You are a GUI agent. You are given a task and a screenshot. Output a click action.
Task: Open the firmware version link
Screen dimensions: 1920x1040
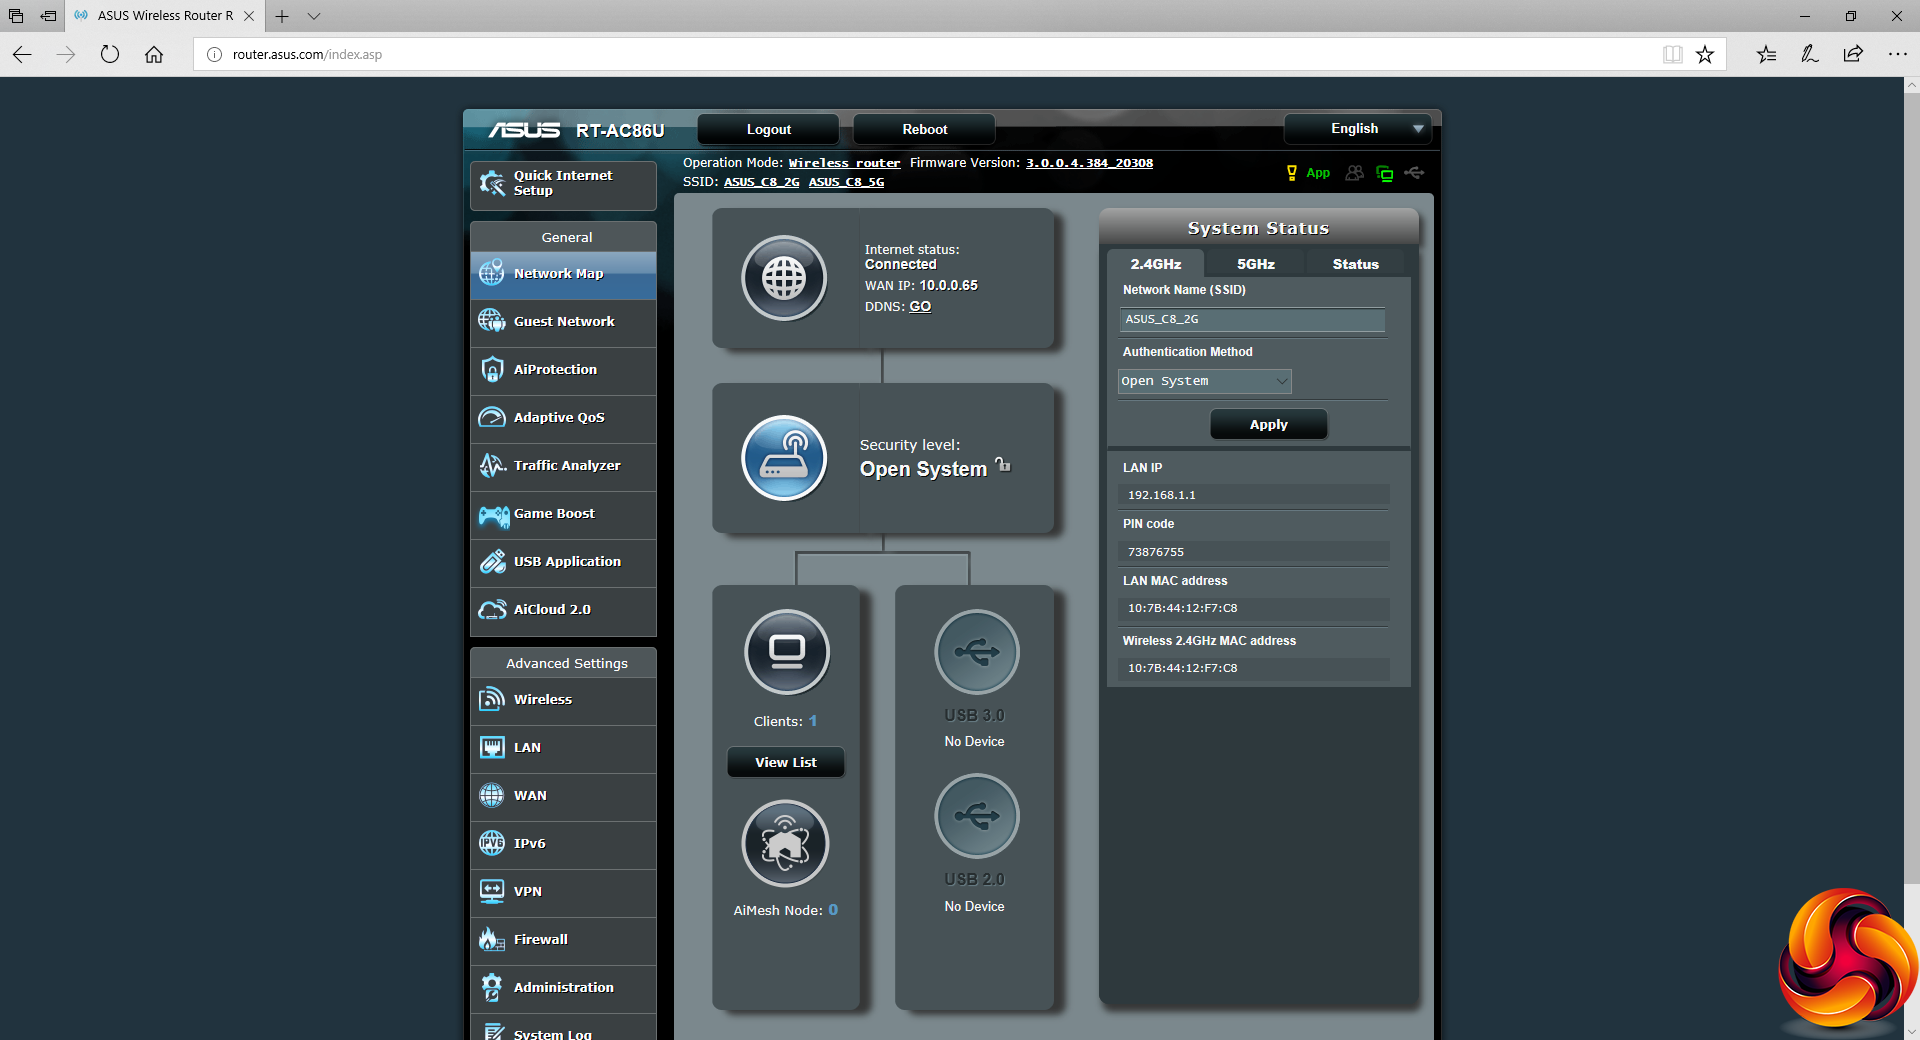click(1089, 163)
